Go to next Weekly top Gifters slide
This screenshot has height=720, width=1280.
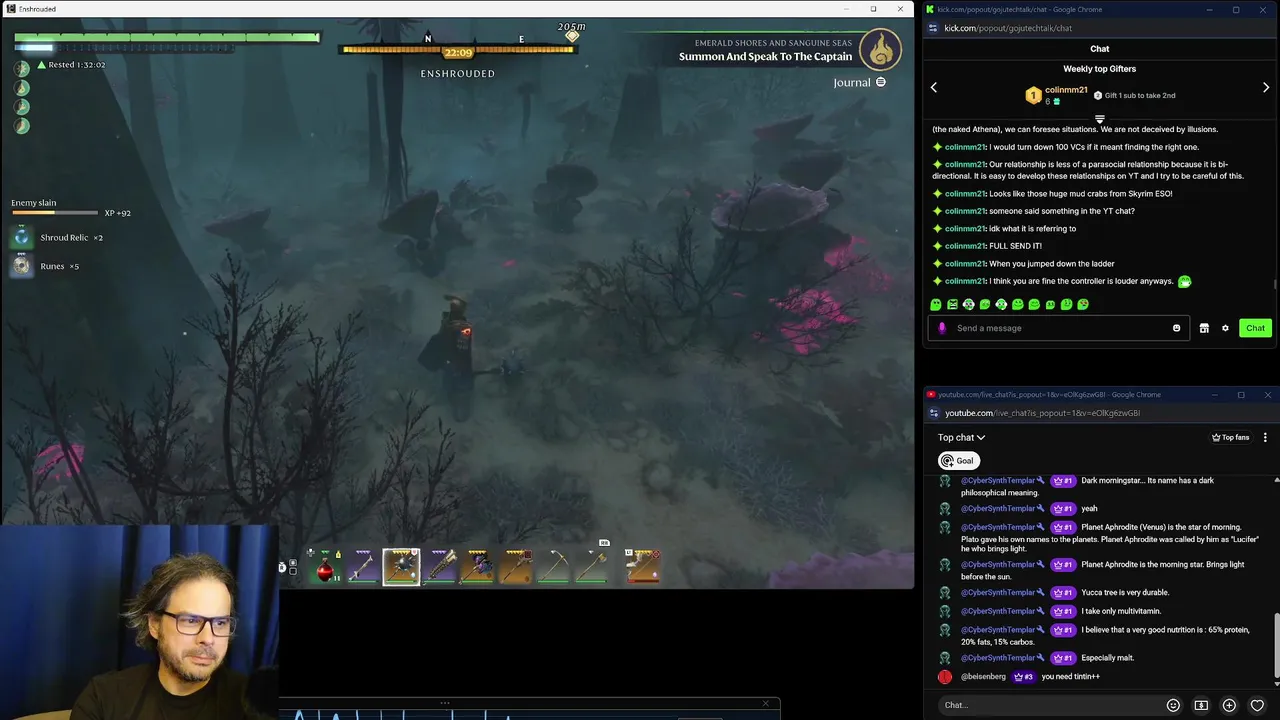pyautogui.click(x=1266, y=88)
